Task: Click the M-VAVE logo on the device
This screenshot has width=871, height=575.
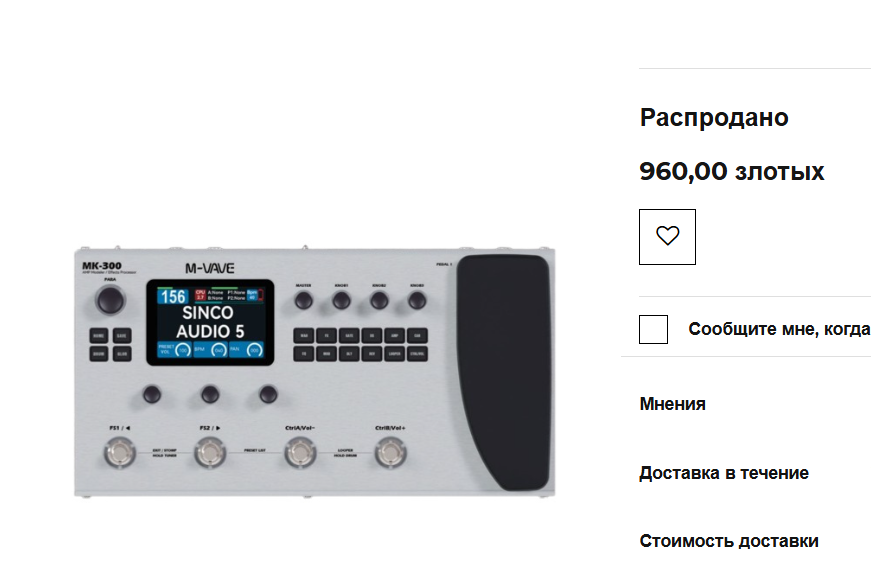Action: click(210, 268)
